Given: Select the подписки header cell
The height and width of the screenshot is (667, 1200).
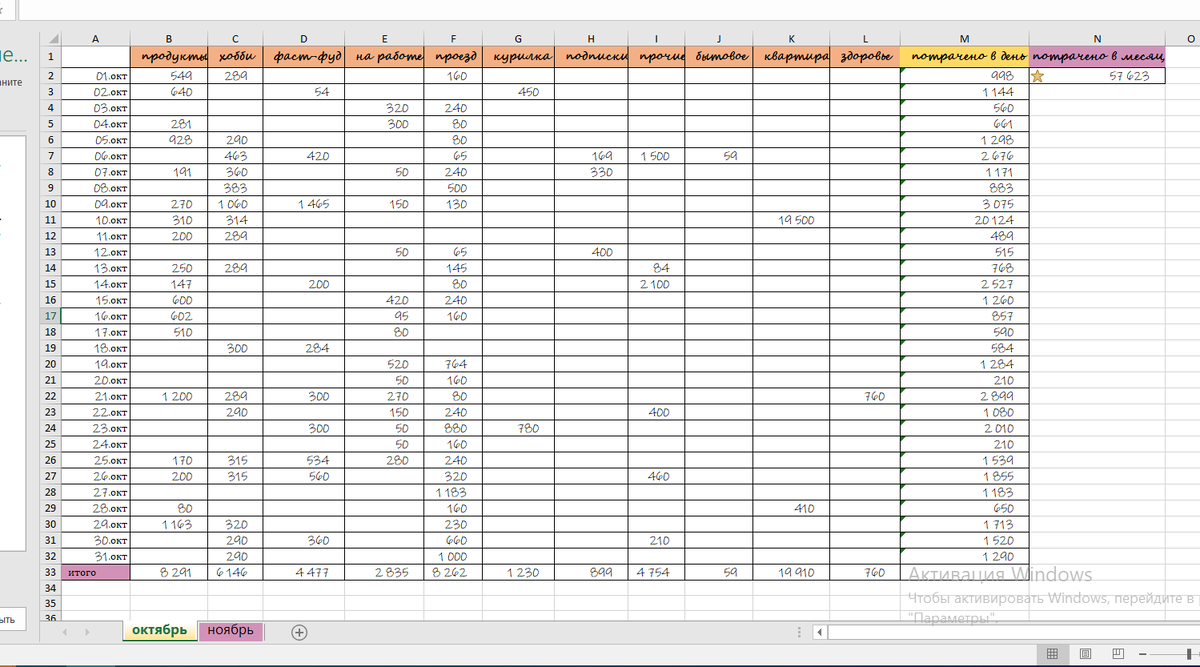Looking at the screenshot, I should coord(591,57).
